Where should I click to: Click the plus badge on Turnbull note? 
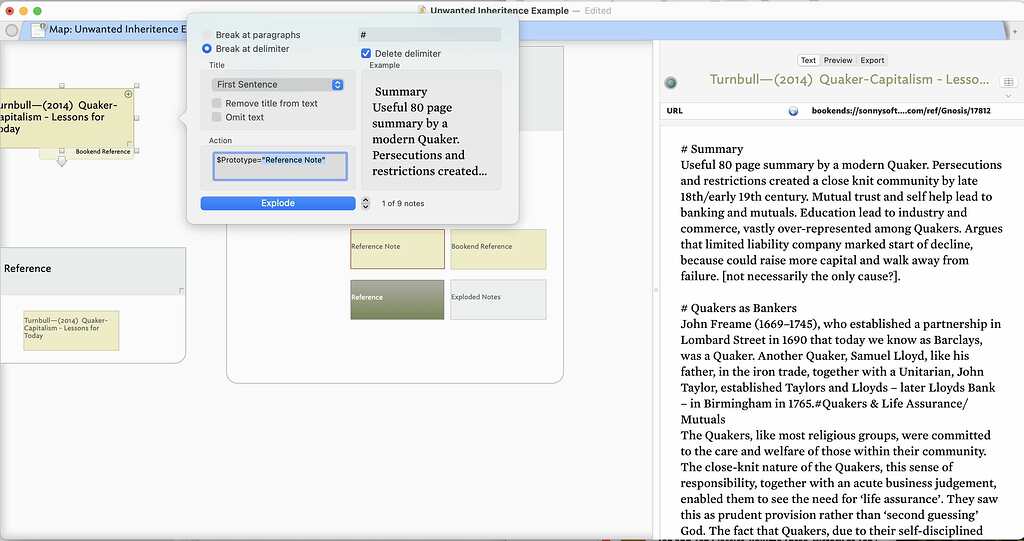click(128, 94)
